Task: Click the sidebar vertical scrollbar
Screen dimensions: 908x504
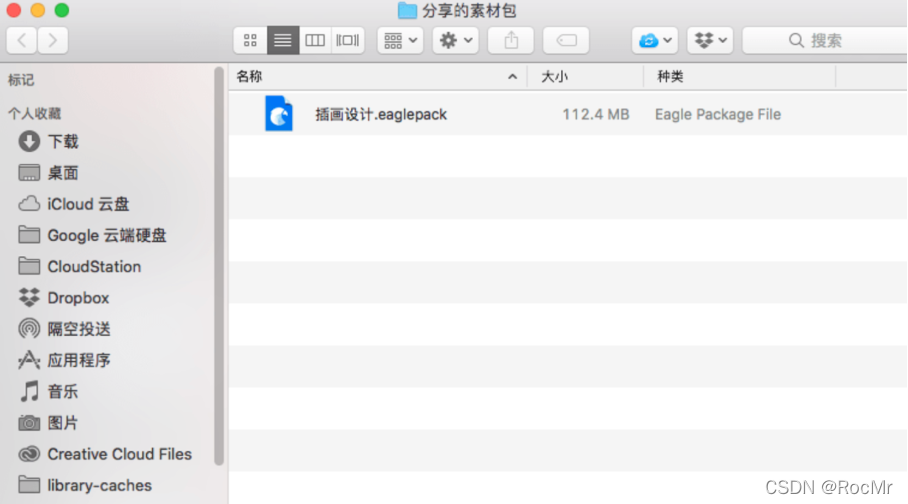Action: click(219, 266)
